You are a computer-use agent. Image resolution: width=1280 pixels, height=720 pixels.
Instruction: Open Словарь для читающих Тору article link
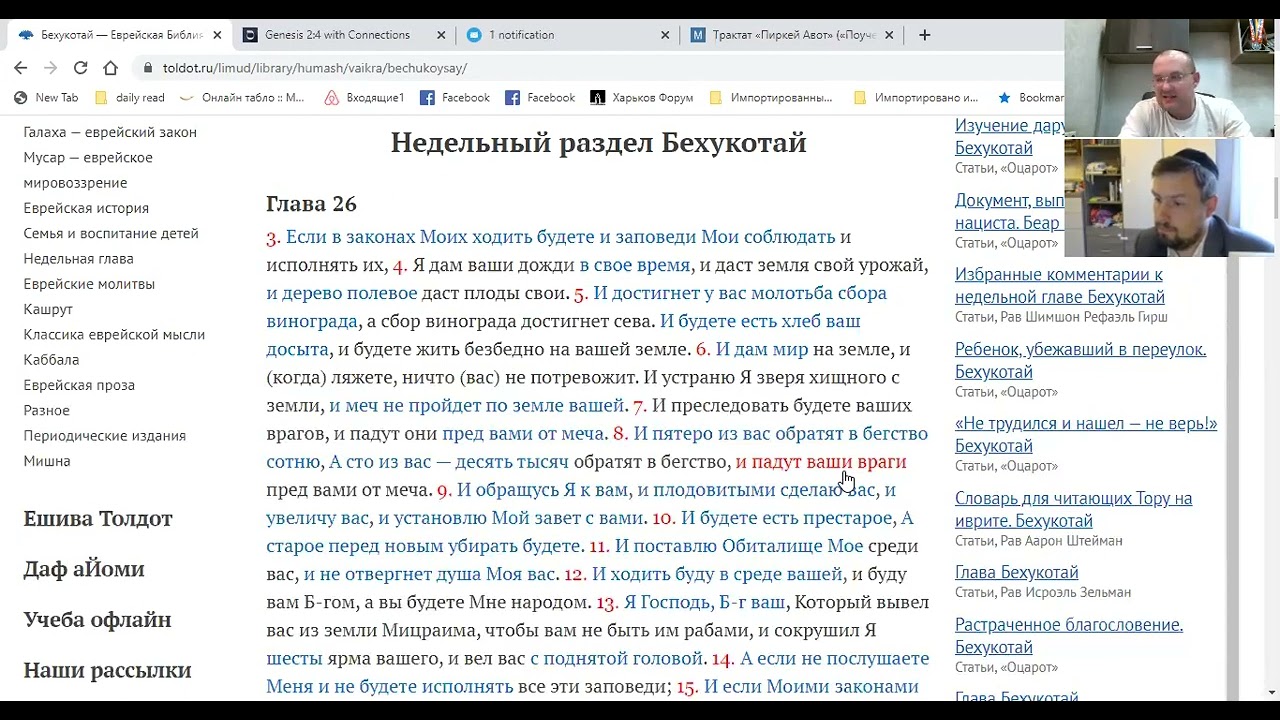tap(1073, 509)
